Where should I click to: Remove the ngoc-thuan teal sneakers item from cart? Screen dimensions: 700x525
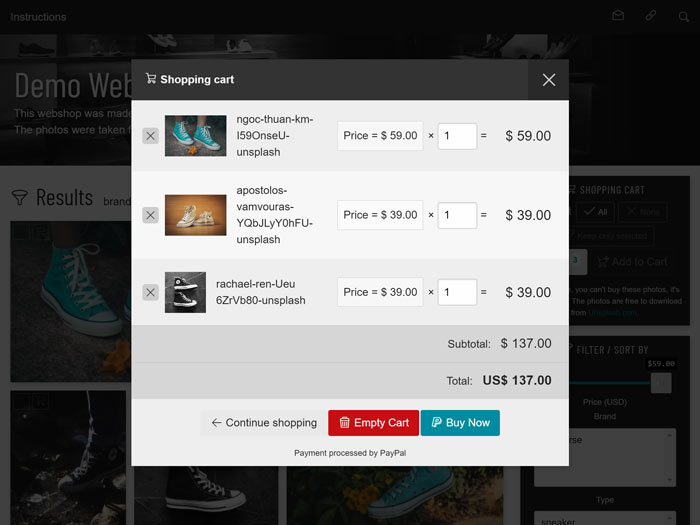150,136
